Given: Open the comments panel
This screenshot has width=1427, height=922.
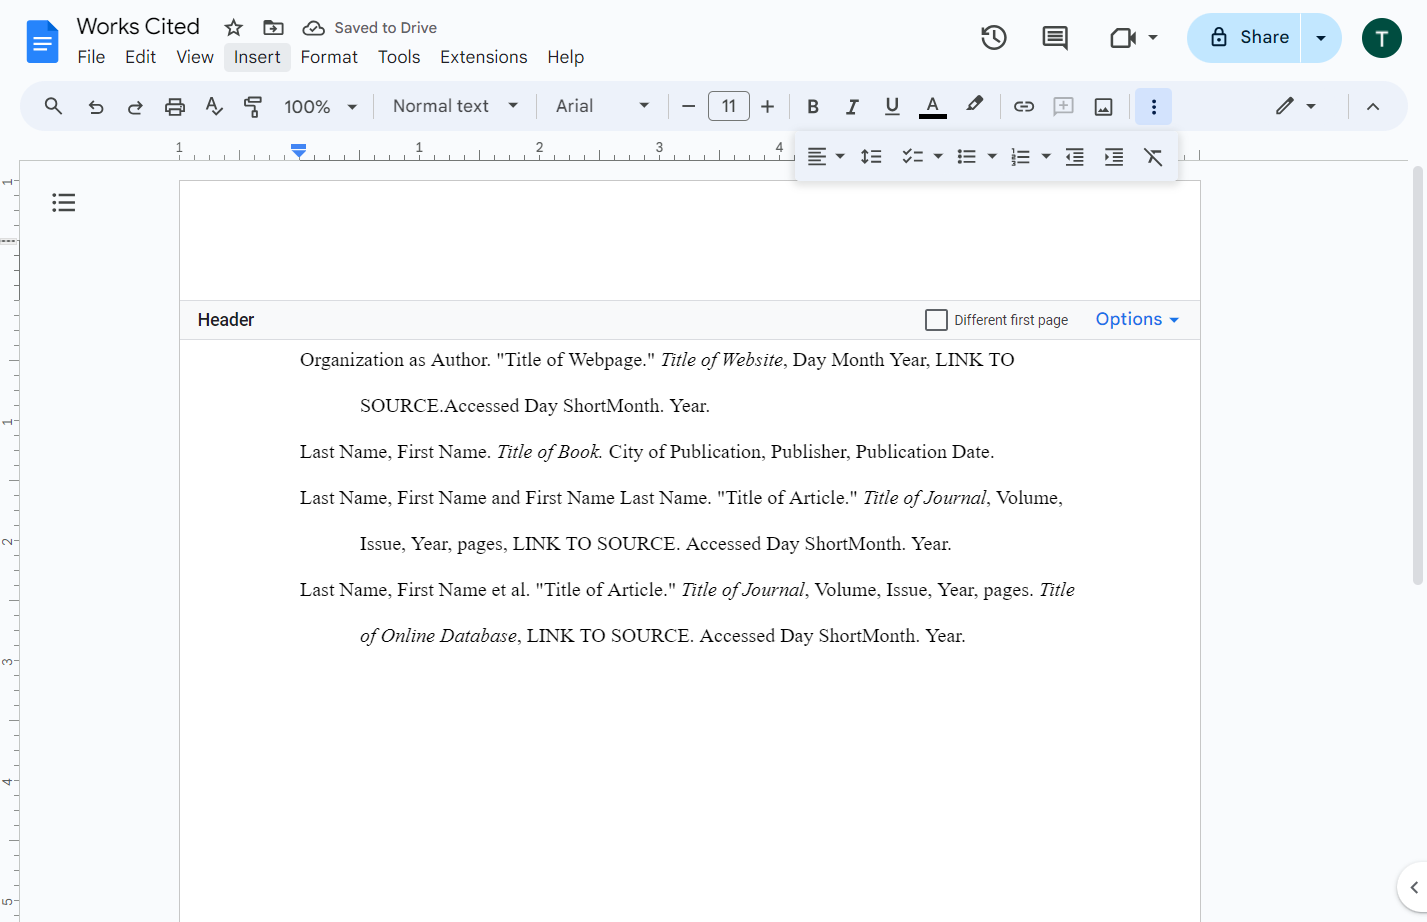Looking at the screenshot, I should coord(1055,38).
